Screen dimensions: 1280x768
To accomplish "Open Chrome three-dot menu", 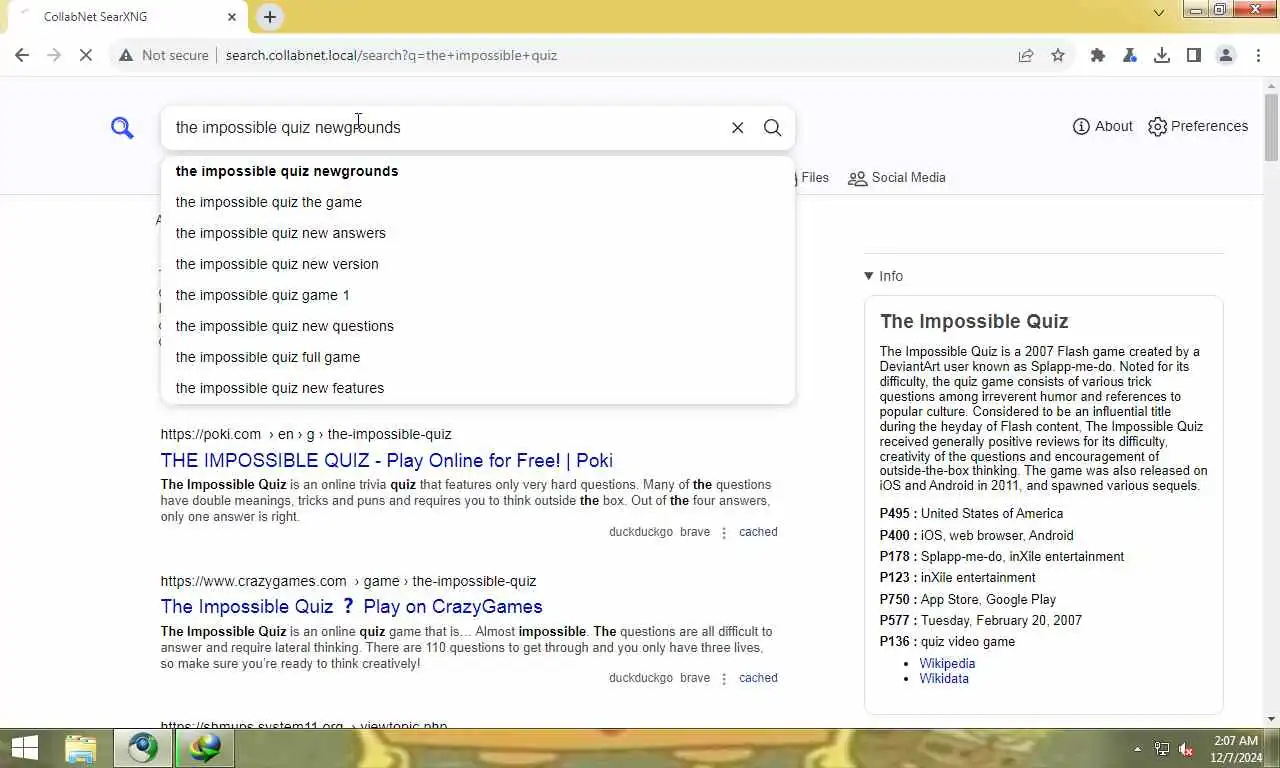I will pyautogui.click(x=1258, y=55).
